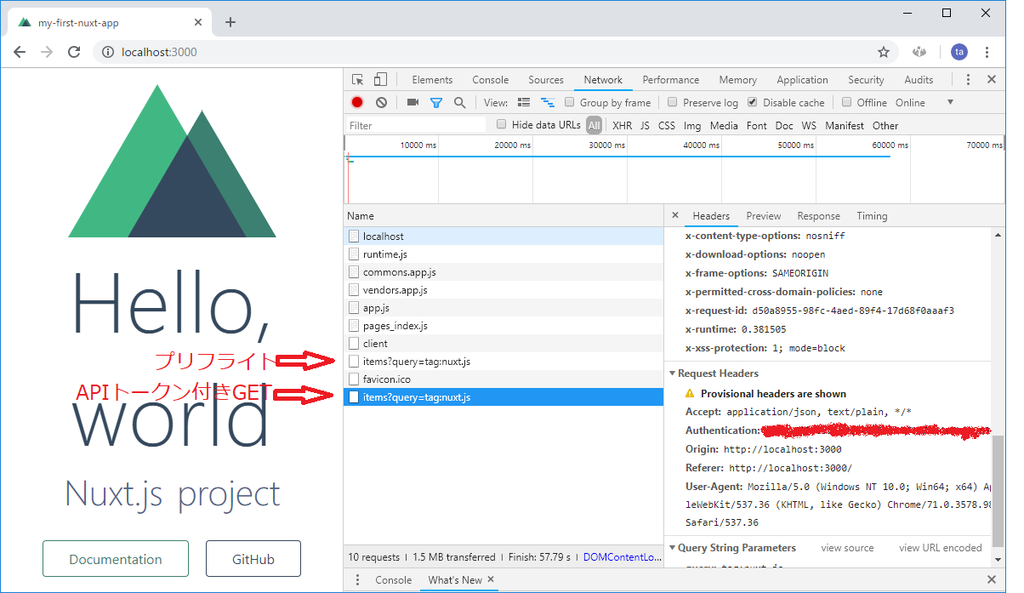Select the pages_index.js request
The height and width of the screenshot is (593, 1024).
coord(504,326)
